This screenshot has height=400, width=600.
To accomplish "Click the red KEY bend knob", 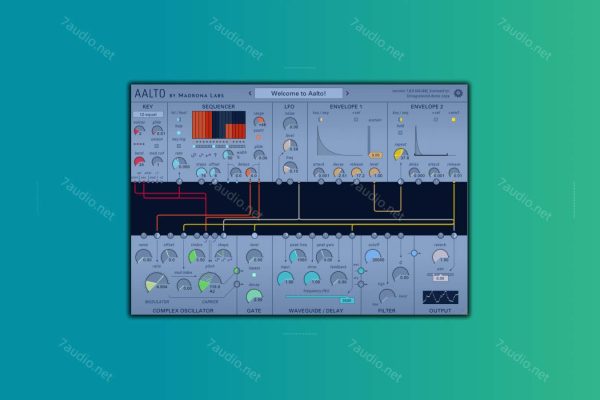I will (x=139, y=162).
